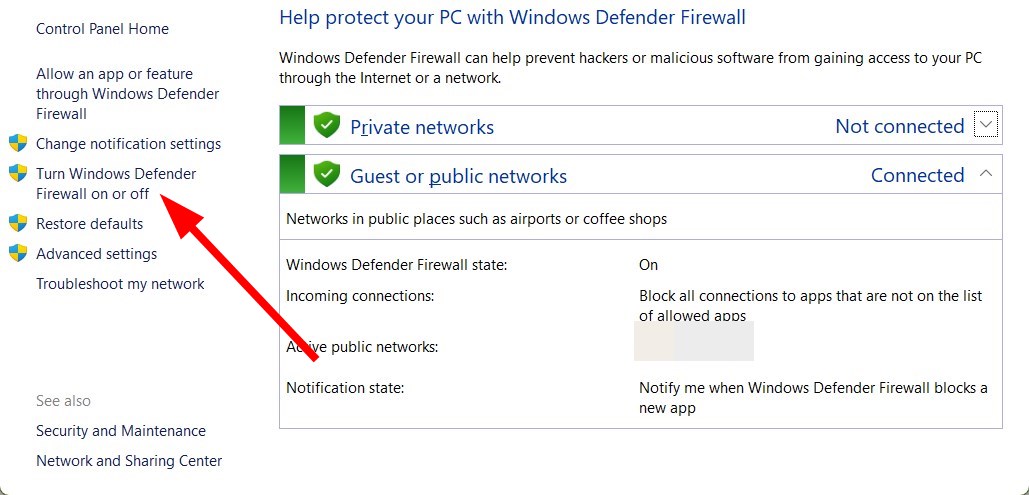Click the green shield icon for Guest or public networks
1029x495 pixels.
[x=327, y=175]
